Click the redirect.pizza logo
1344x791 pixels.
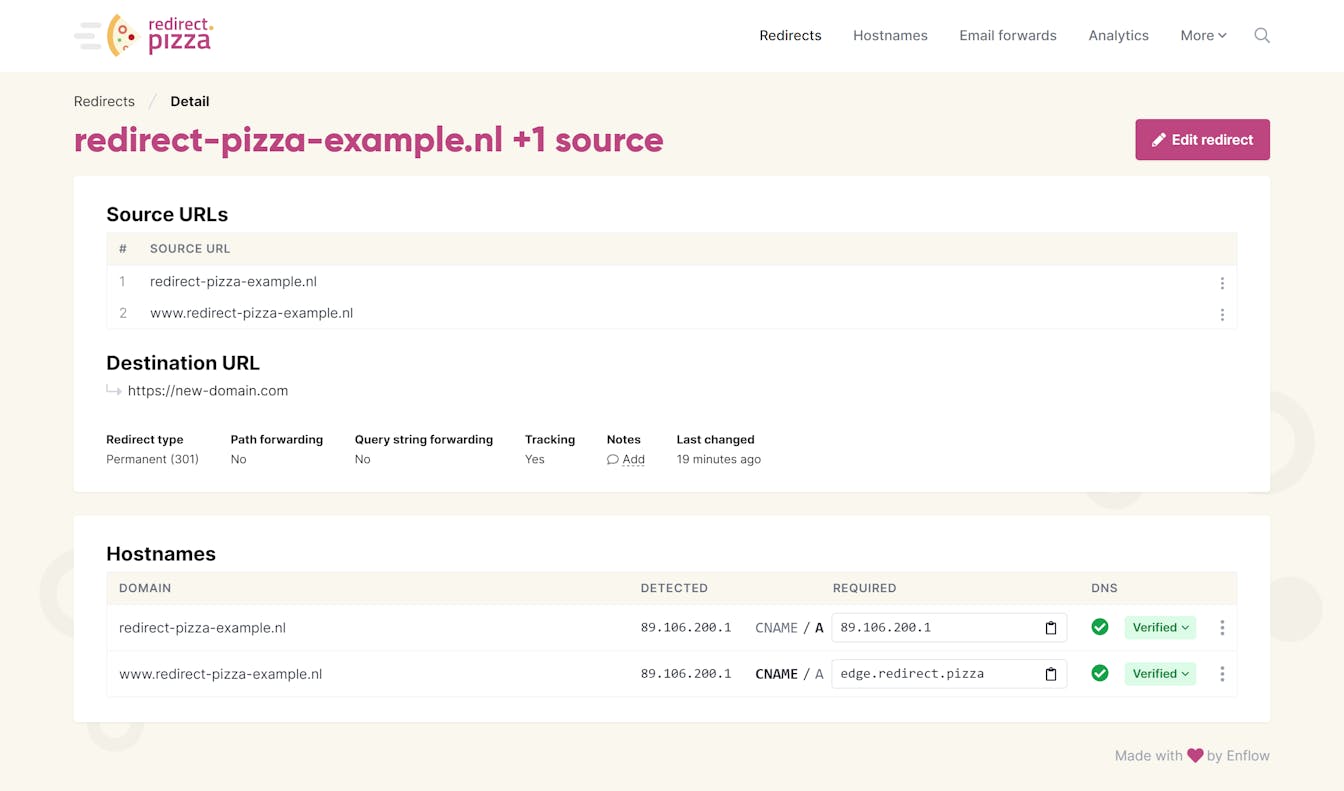[143, 35]
